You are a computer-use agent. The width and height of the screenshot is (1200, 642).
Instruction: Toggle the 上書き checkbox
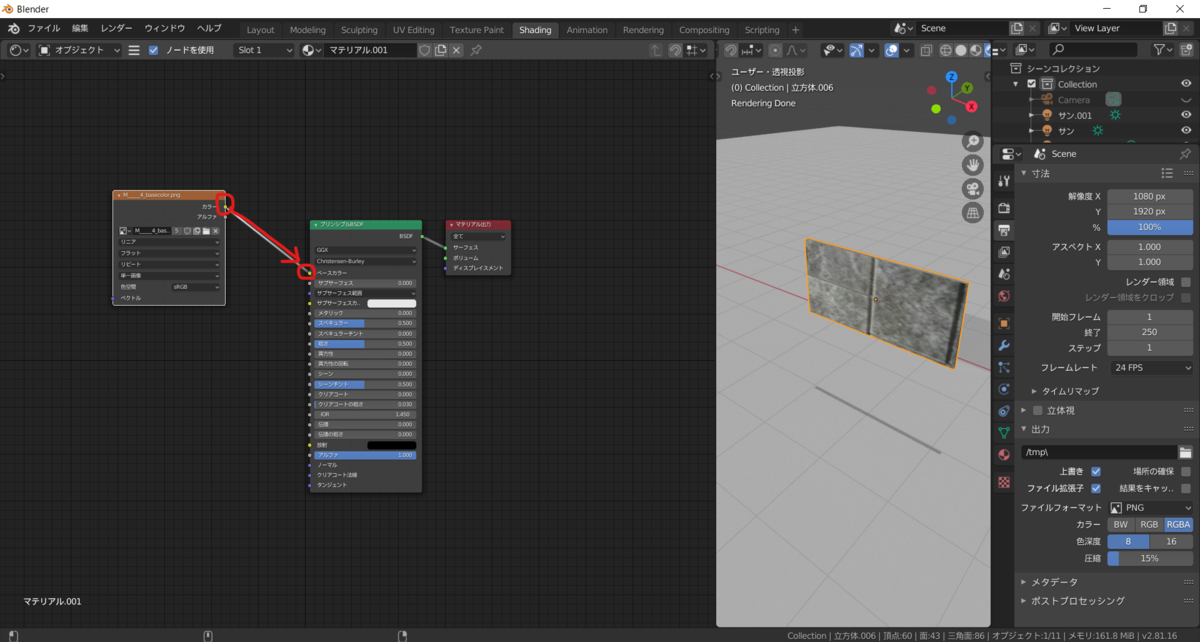point(1096,471)
